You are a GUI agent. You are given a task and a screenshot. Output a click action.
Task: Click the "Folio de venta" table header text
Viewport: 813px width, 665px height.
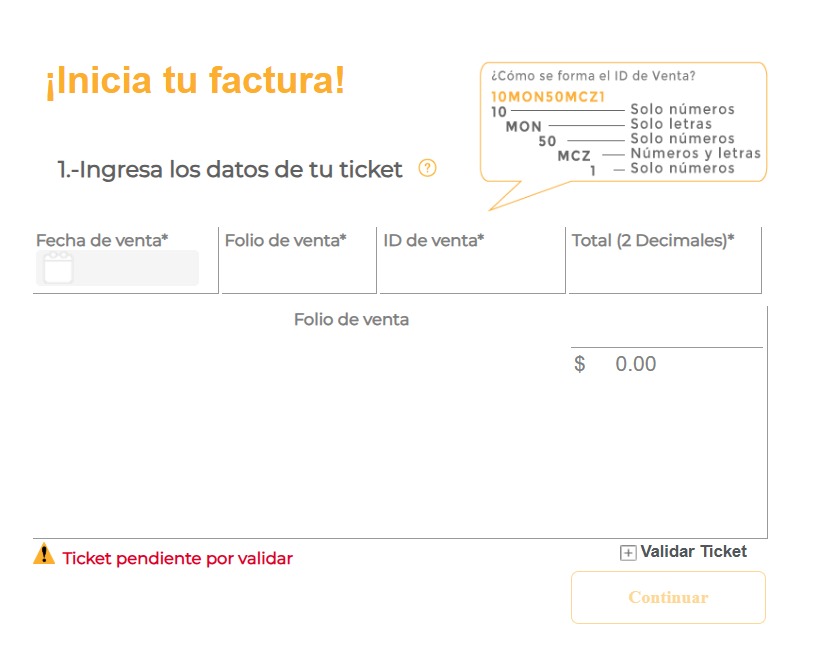tap(351, 319)
